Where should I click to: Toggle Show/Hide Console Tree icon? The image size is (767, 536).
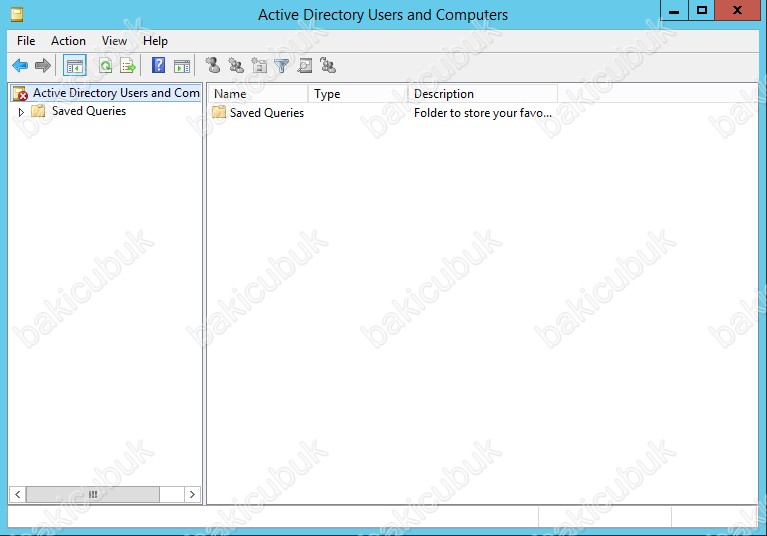75,66
